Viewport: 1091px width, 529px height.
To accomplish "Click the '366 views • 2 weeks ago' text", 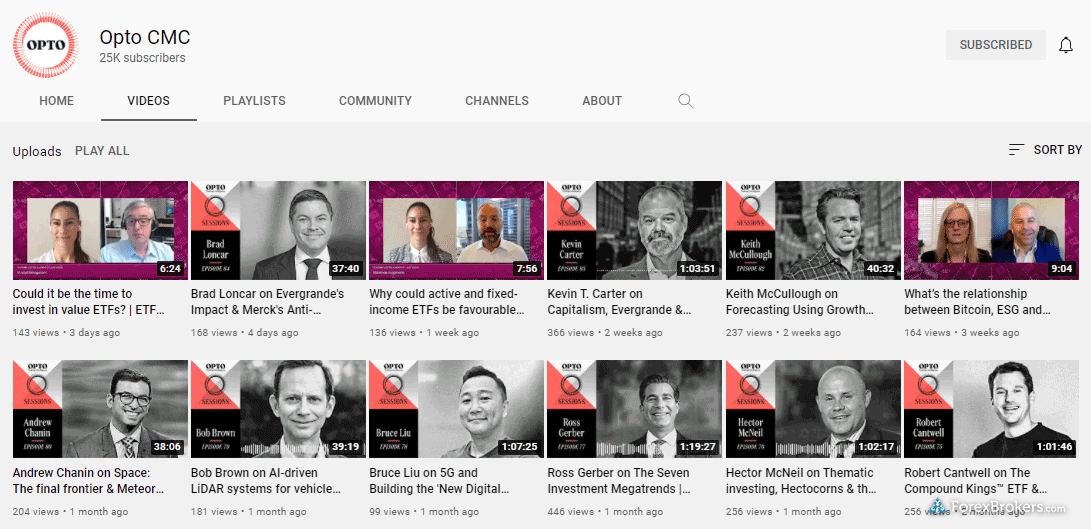I will click(605, 333).
